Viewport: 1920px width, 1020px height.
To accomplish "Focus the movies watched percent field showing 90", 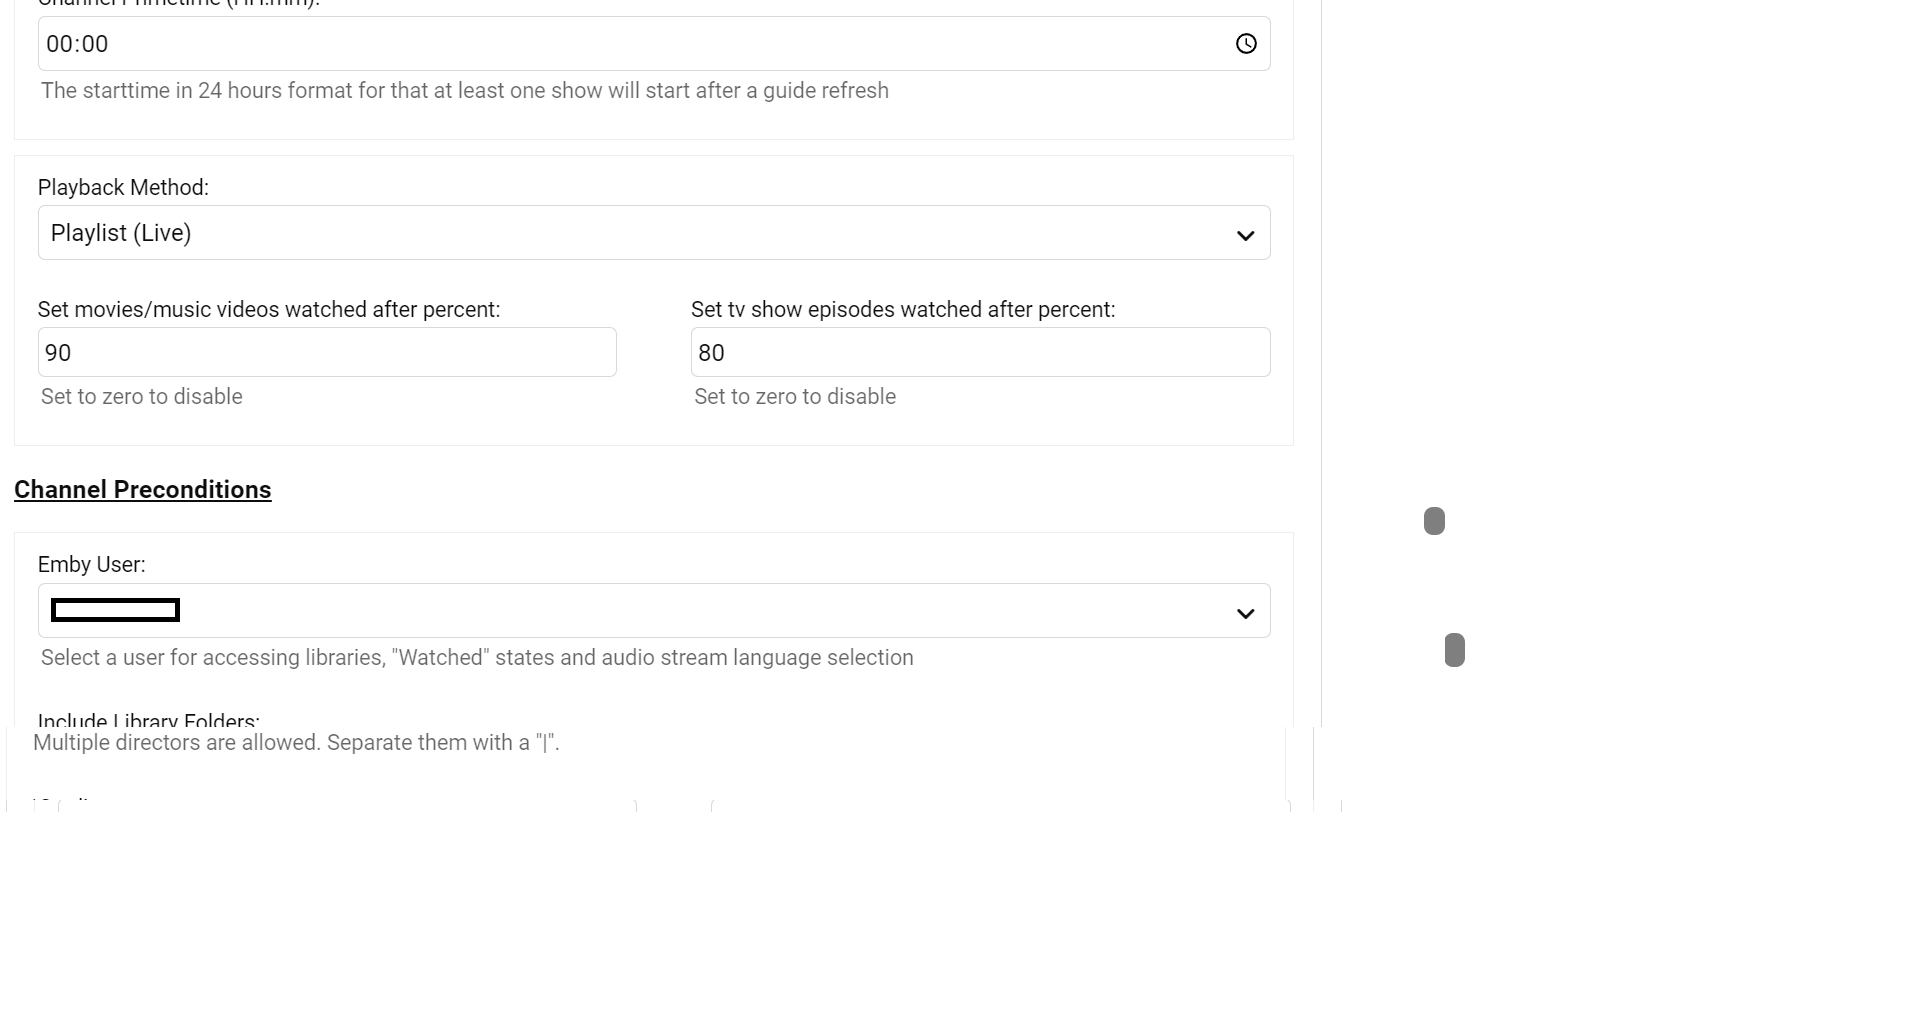I will [327, 353].
